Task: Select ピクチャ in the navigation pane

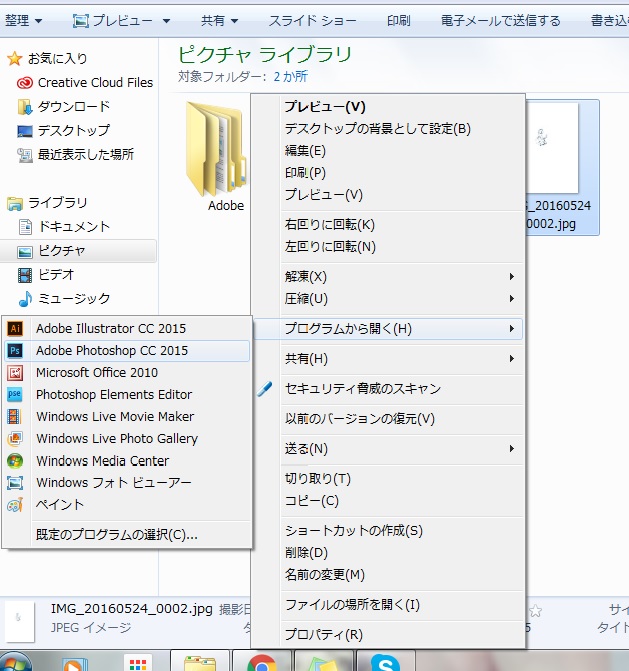Action: click(78, 251)
